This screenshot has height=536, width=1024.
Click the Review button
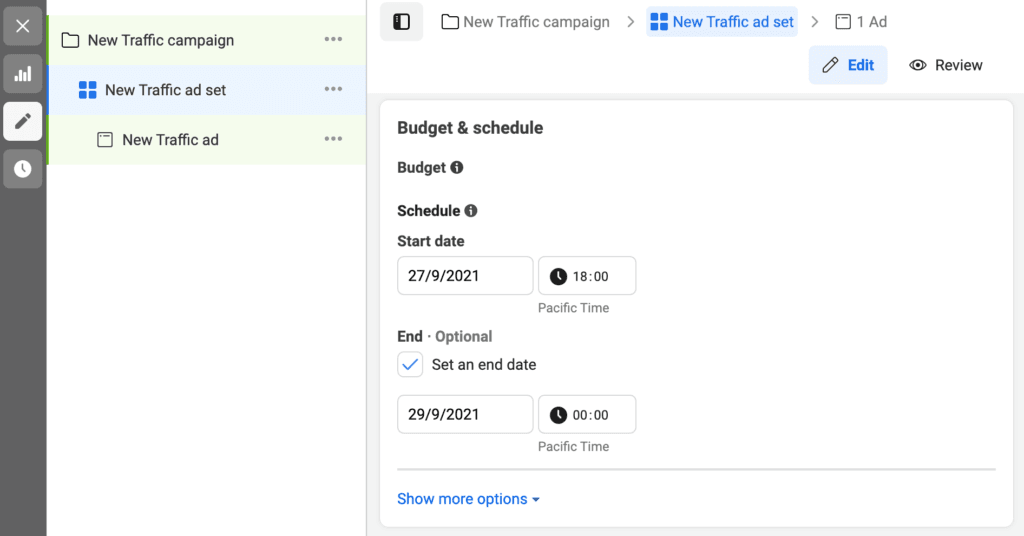[946, 65]
